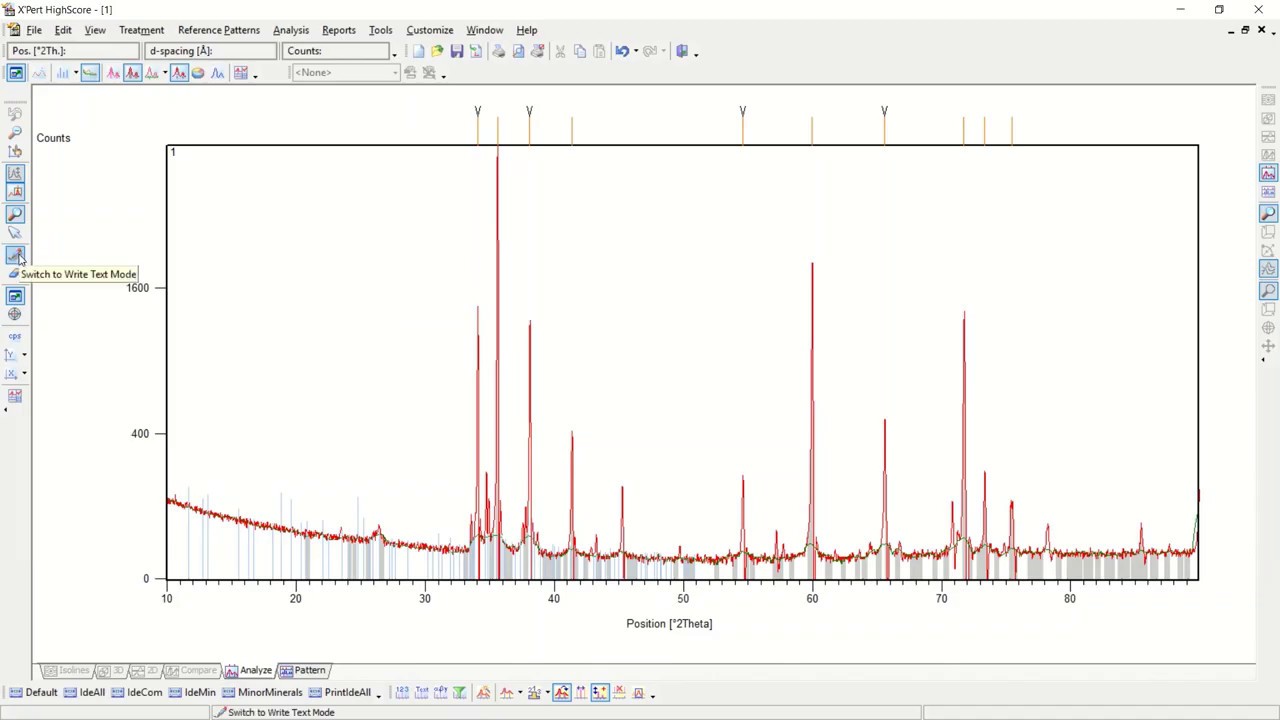The width and height of the screenshot is (1280, 720).
Task: Expand the <None> combo box
Action: pyautogui.click(x=395, y=73)
